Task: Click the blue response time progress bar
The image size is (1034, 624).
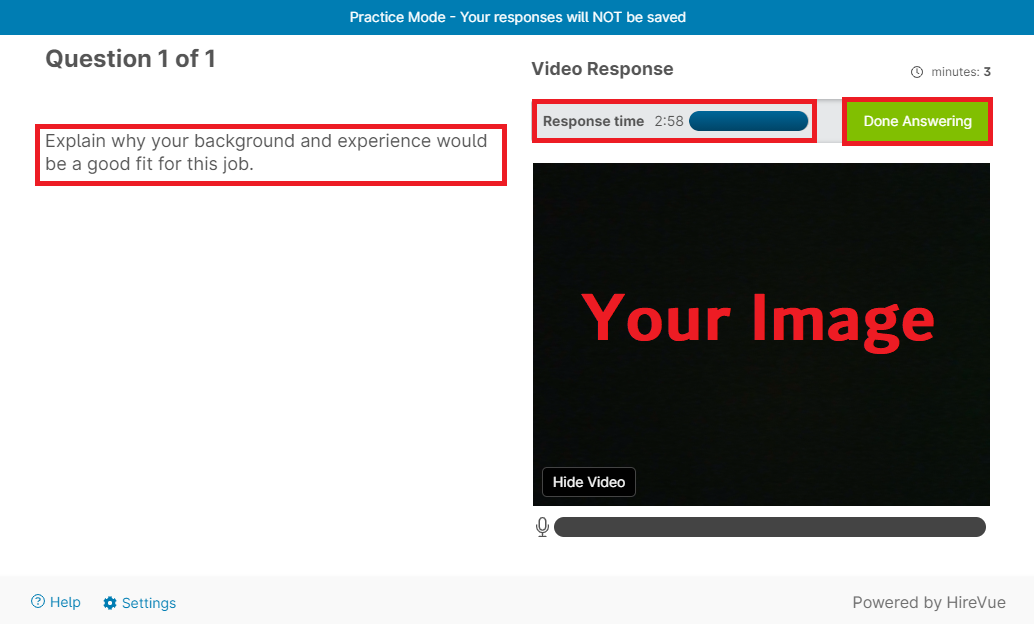Action: [748, 121]
